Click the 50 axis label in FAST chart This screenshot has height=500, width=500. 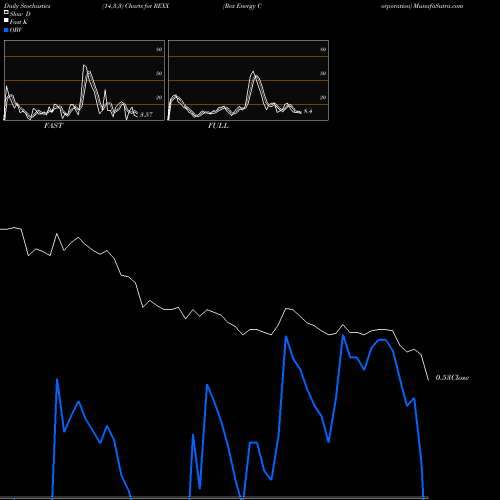pyautogui.click(x=159, y=73)
